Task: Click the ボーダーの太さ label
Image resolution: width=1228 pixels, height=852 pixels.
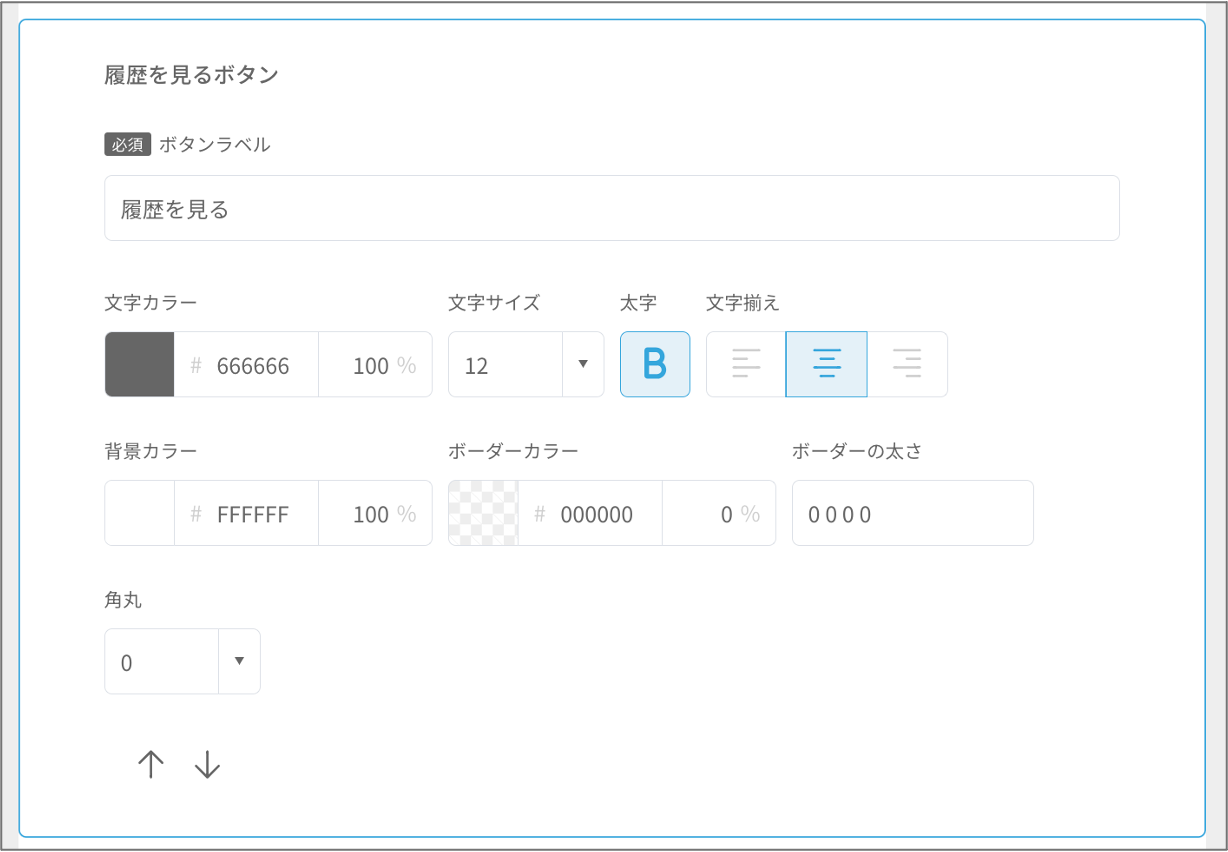Action: point(857,450)
